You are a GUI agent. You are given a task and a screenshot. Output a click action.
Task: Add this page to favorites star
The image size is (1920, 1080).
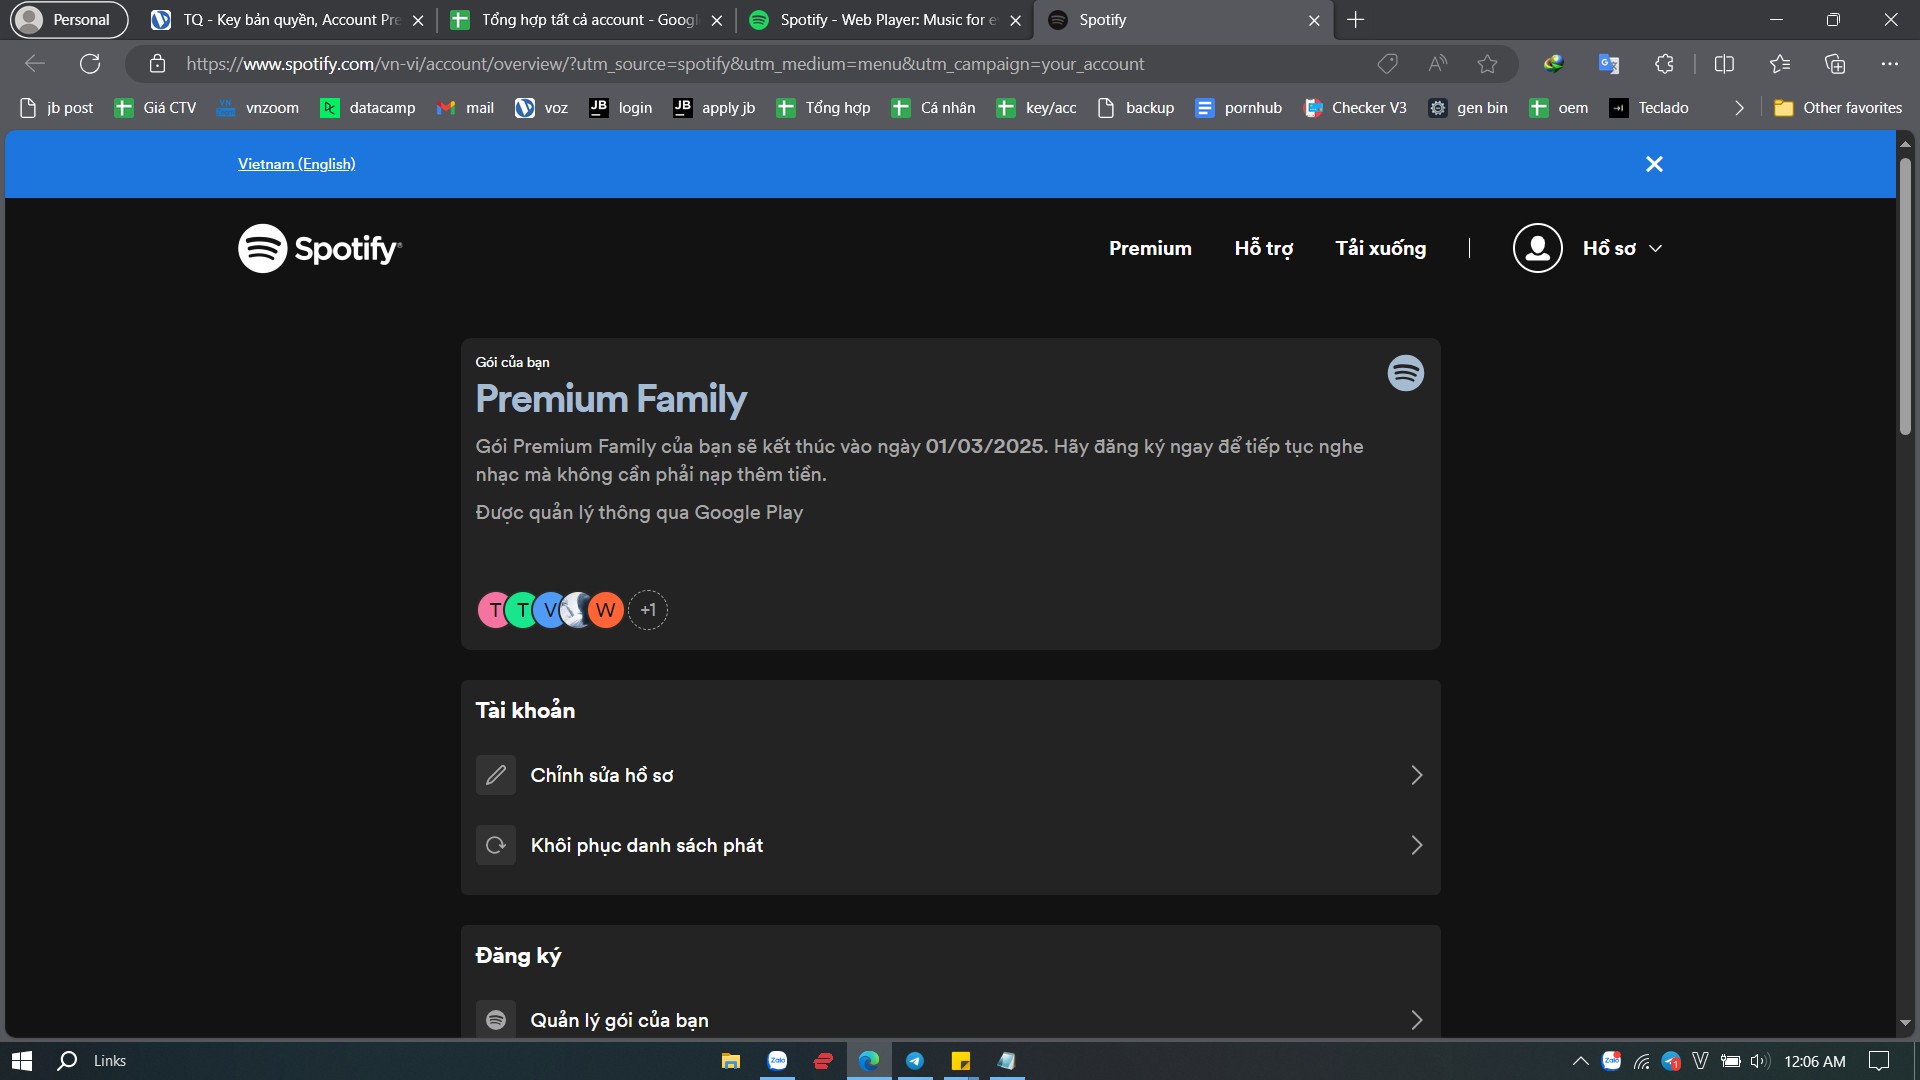click(x=1487, y=64)
